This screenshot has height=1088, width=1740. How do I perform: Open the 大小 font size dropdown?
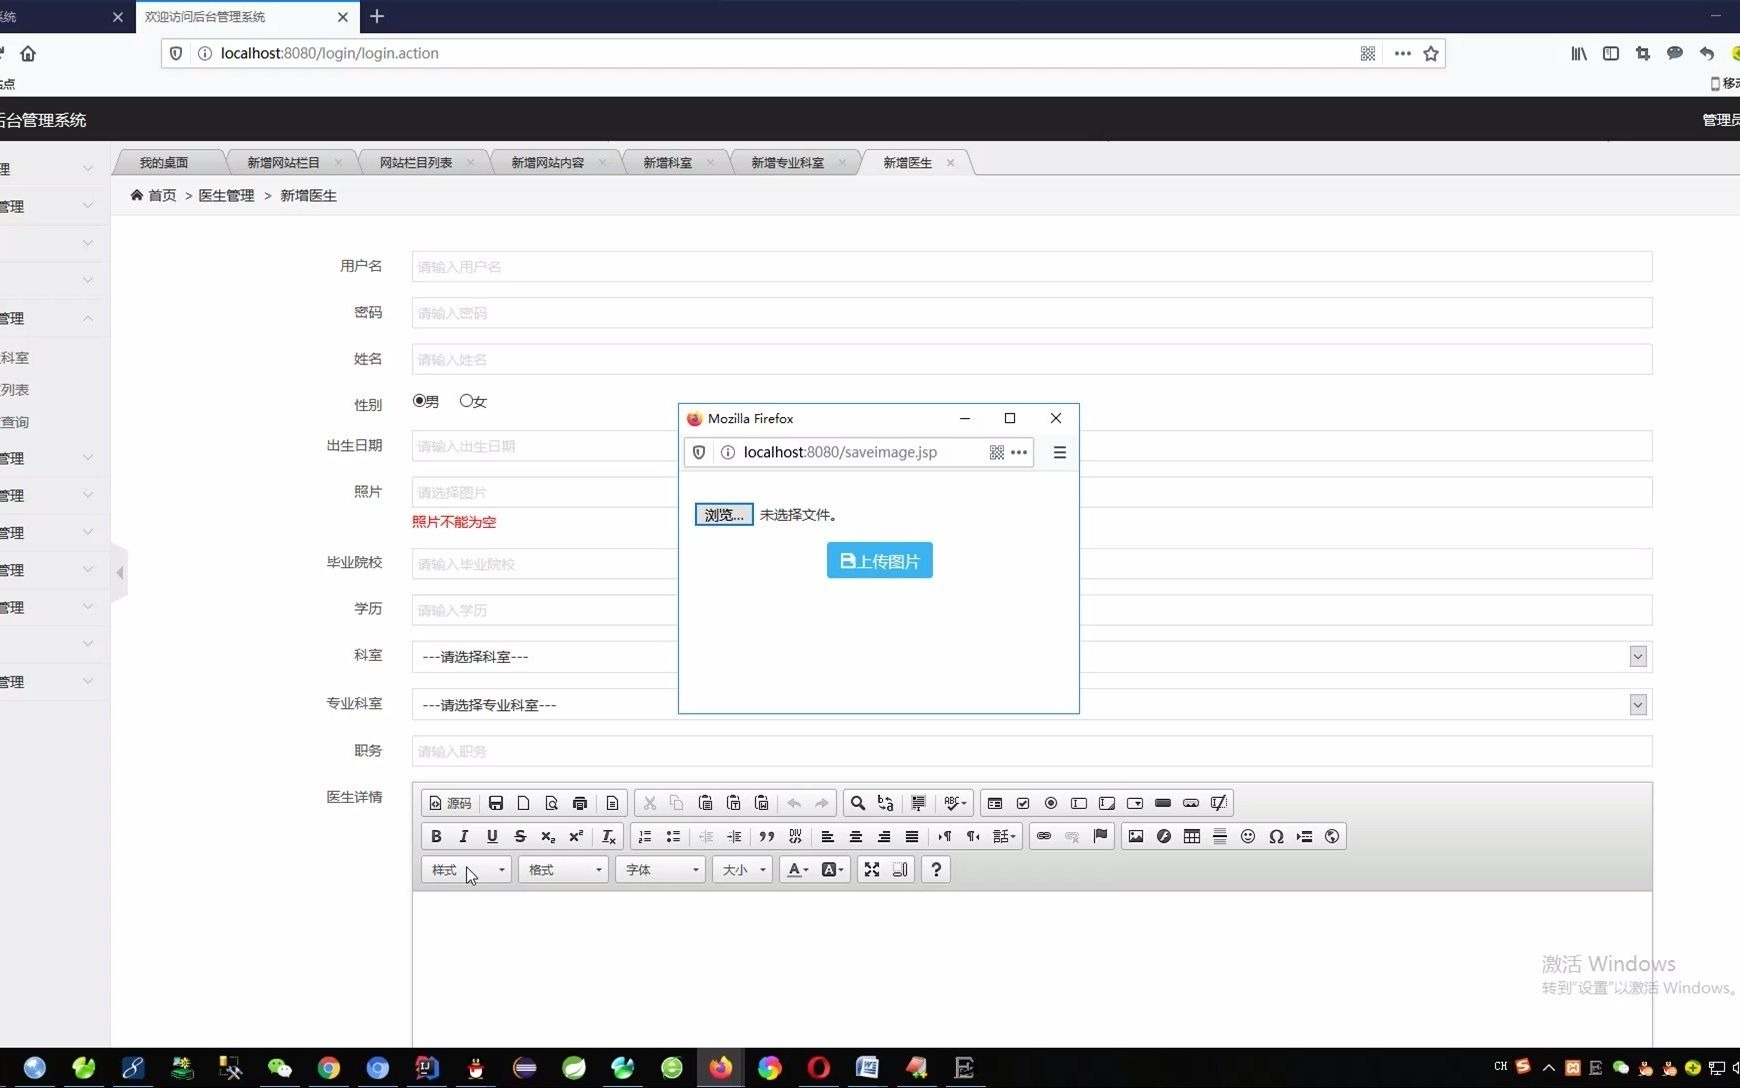(741, 869)
